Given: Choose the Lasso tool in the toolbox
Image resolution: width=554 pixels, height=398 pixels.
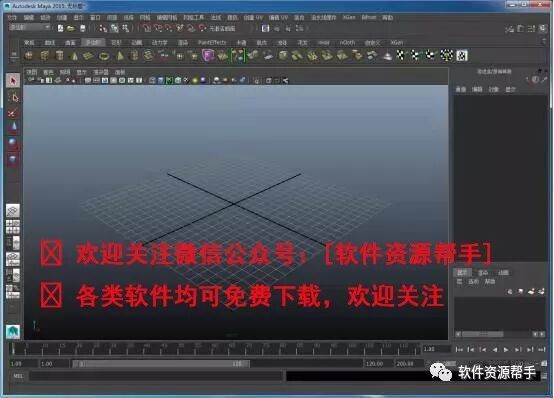Looking at the screenshot, I should tap(13, 97).
